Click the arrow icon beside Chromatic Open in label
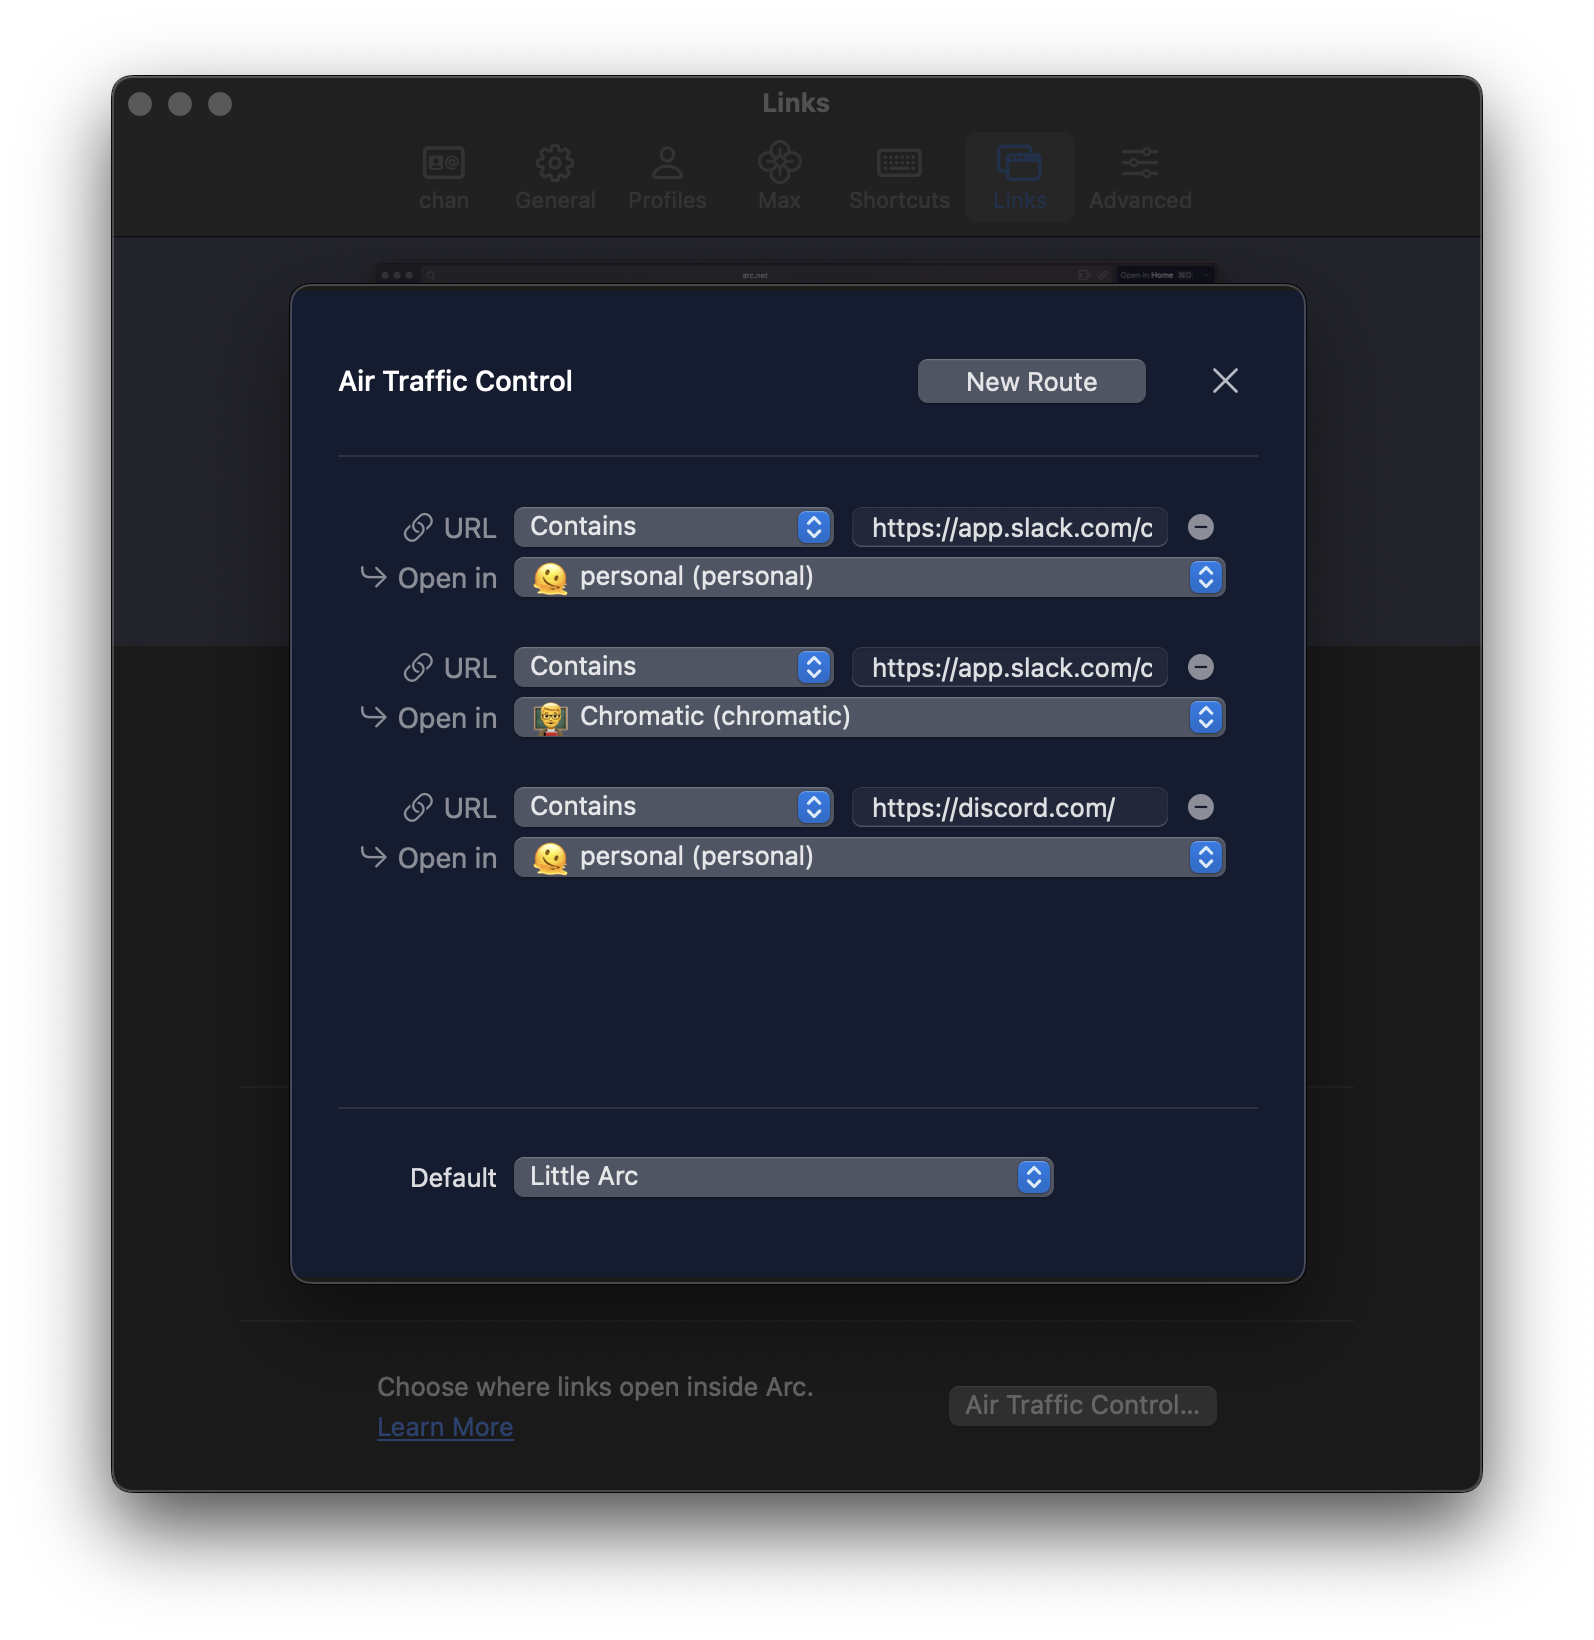Viewport: 1594px width, 1640px height. (373, 716)
